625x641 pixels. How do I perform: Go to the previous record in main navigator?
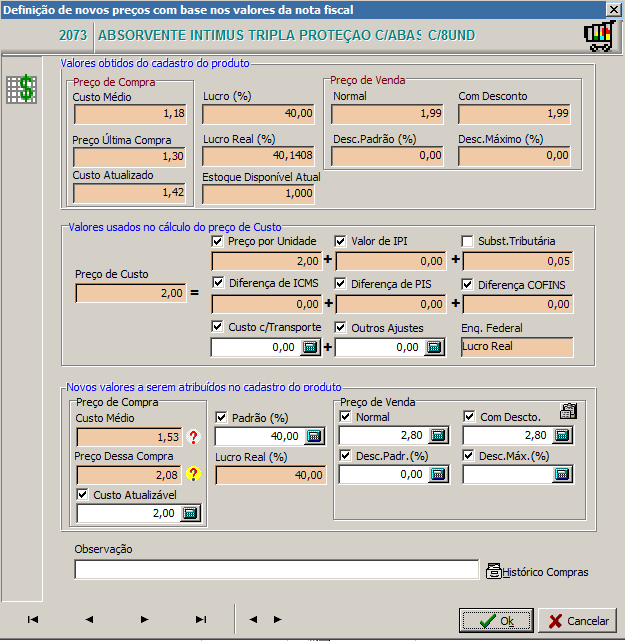click(x=89, y=619)
